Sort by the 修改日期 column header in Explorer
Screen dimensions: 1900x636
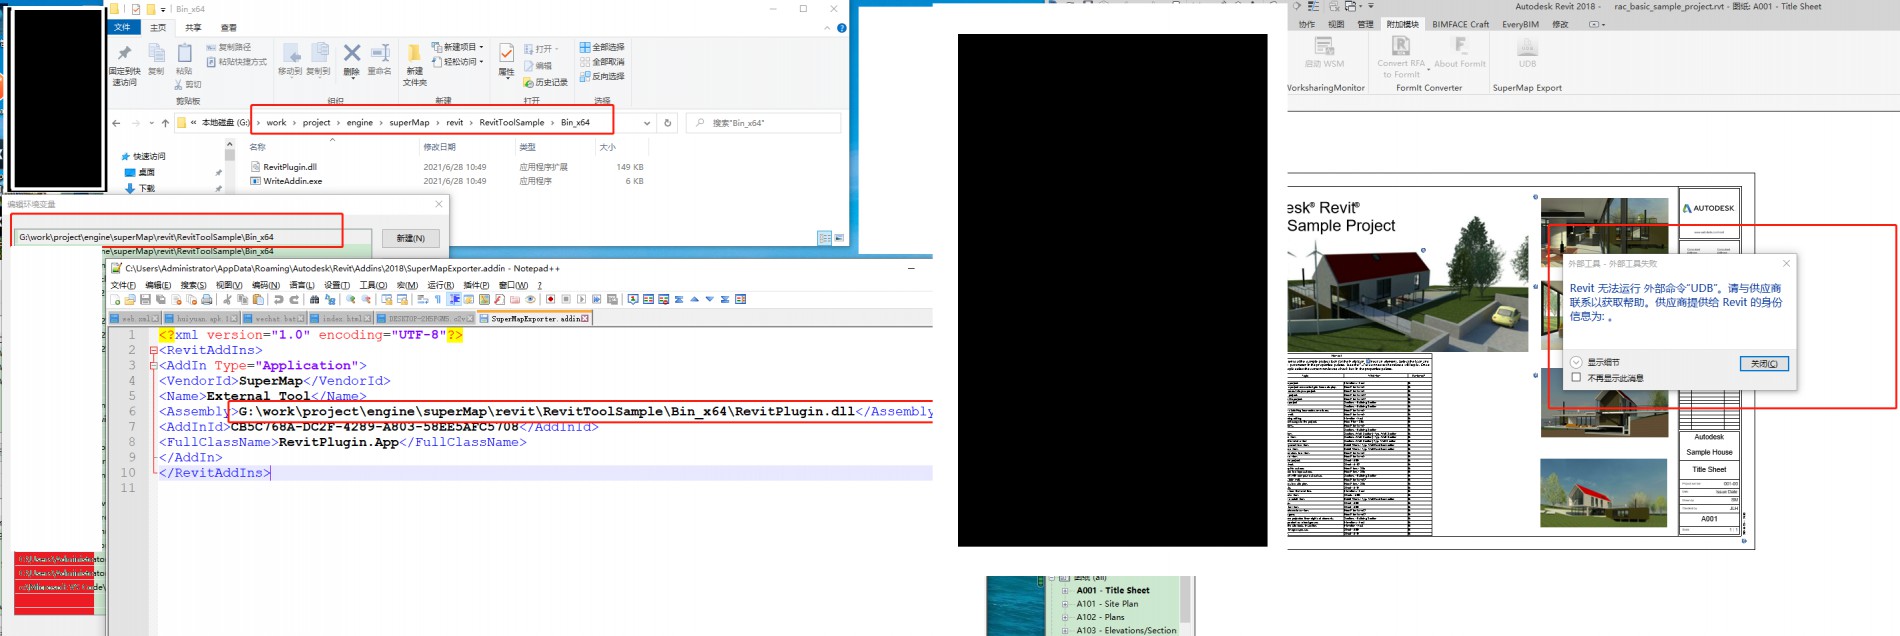pyautogui.click(x=439, y=147)
